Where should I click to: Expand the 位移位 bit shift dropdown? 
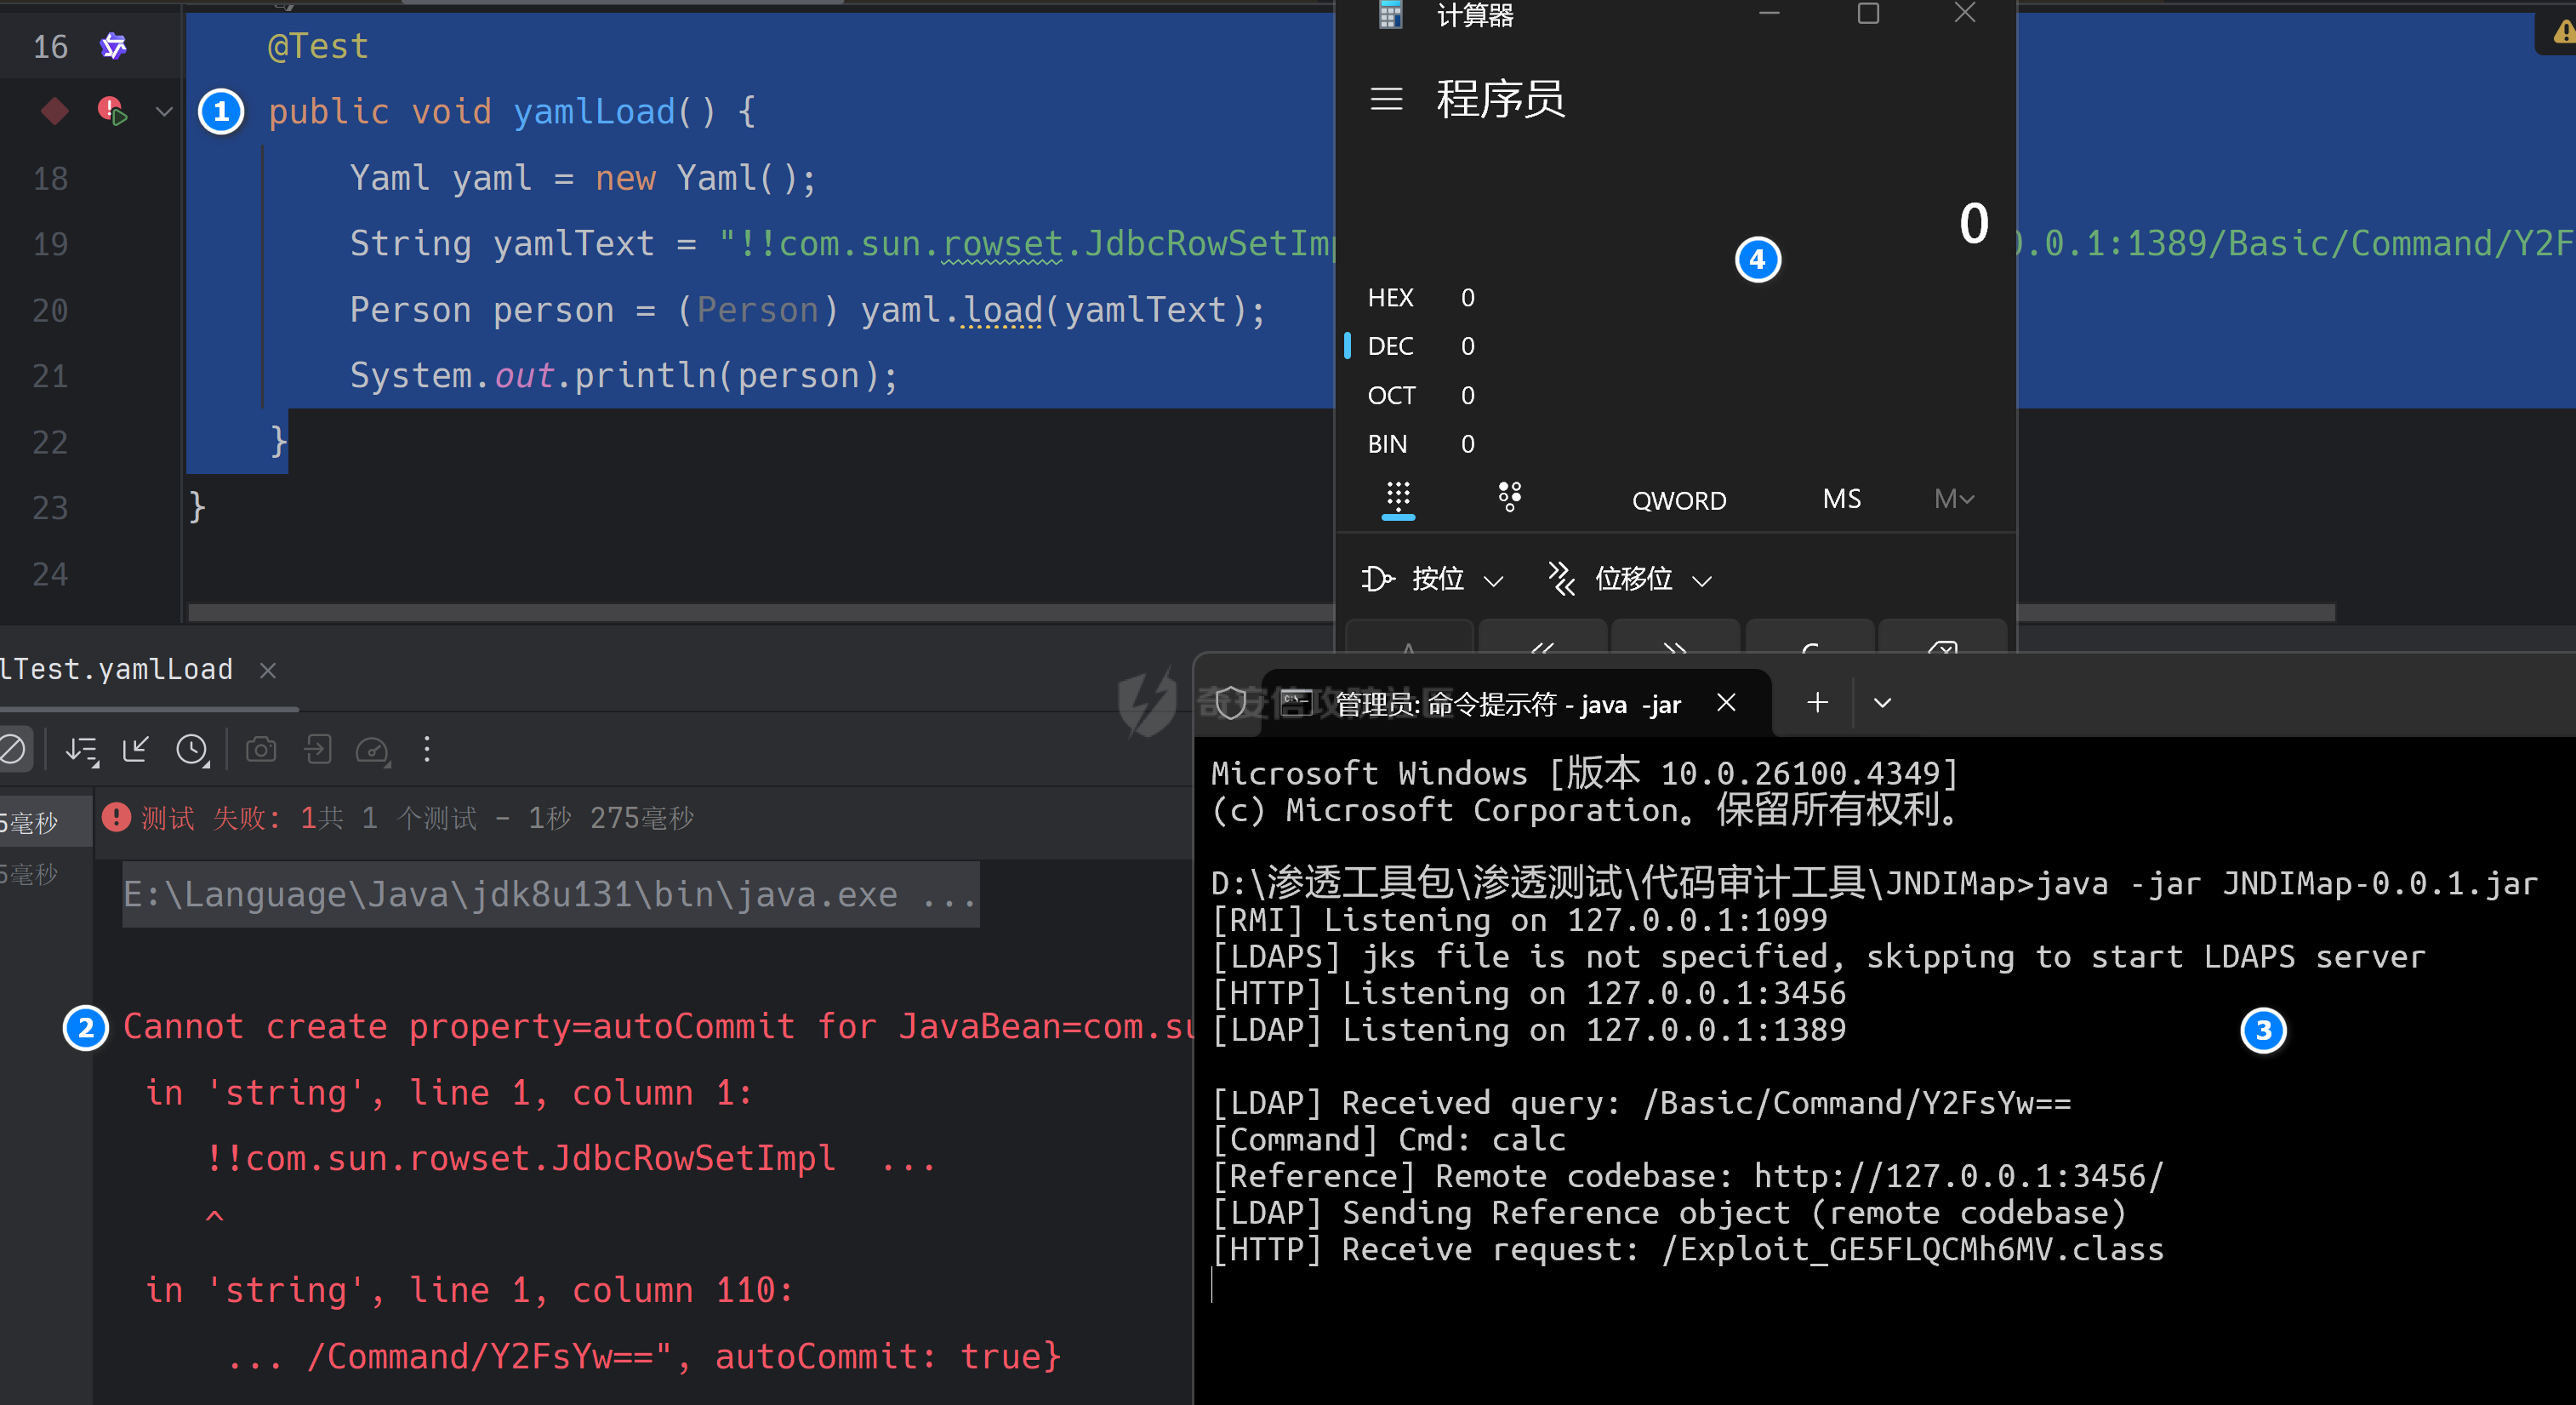coord(1630,579)
